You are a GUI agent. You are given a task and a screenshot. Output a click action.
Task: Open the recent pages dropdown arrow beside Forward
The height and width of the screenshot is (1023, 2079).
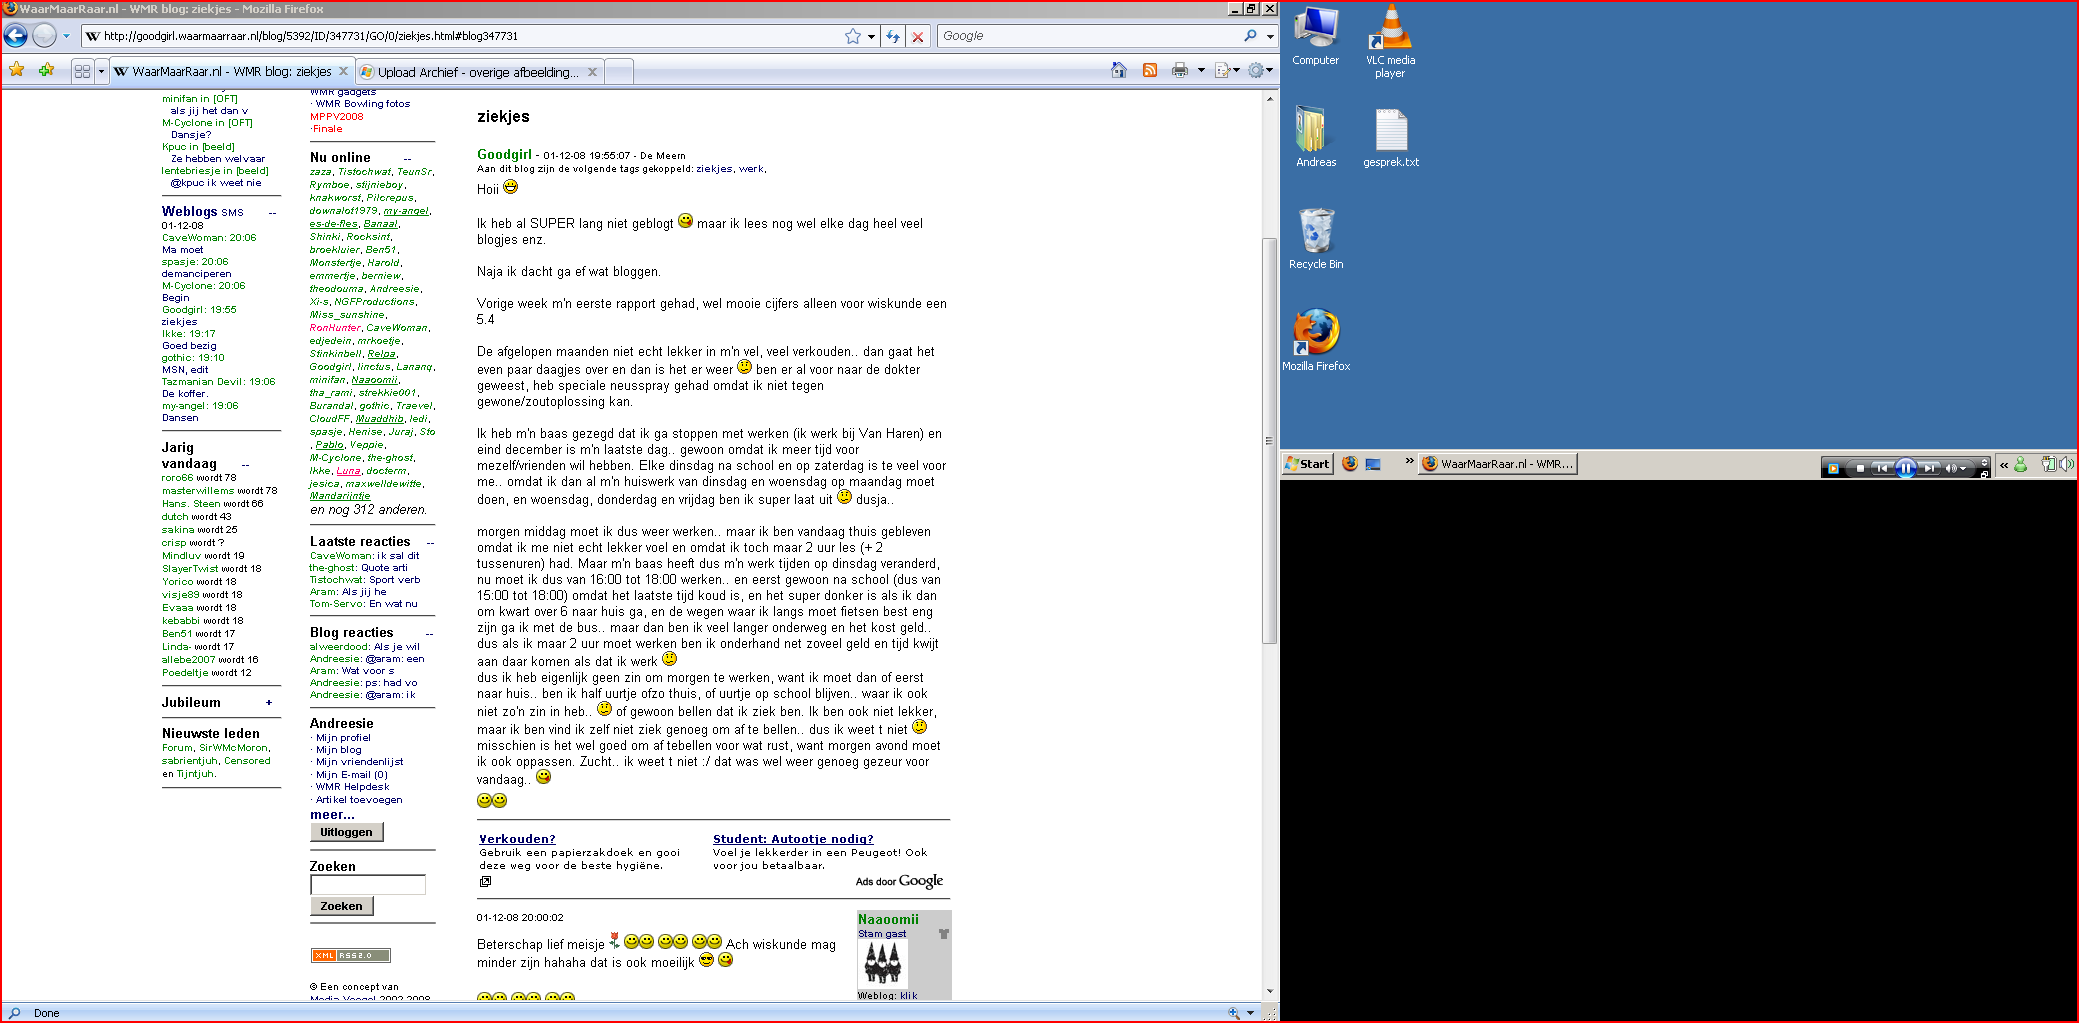pos(66,36)
